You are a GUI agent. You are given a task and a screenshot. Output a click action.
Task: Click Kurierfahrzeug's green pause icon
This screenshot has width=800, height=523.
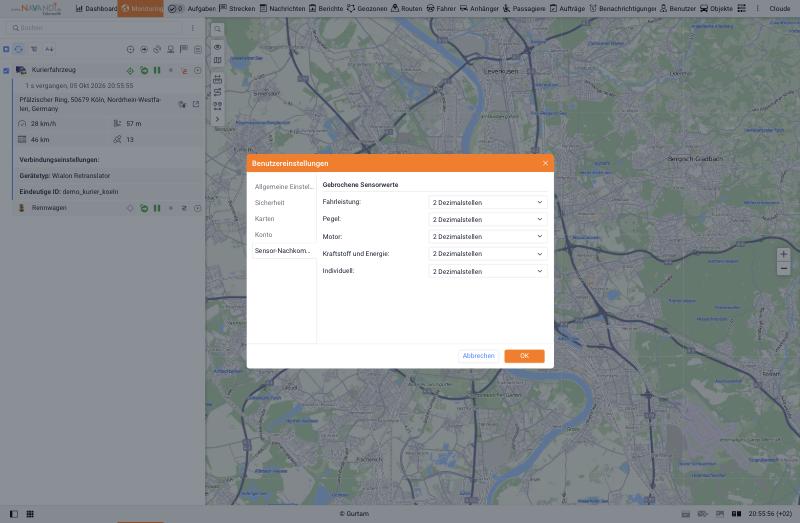click(157, 70)
